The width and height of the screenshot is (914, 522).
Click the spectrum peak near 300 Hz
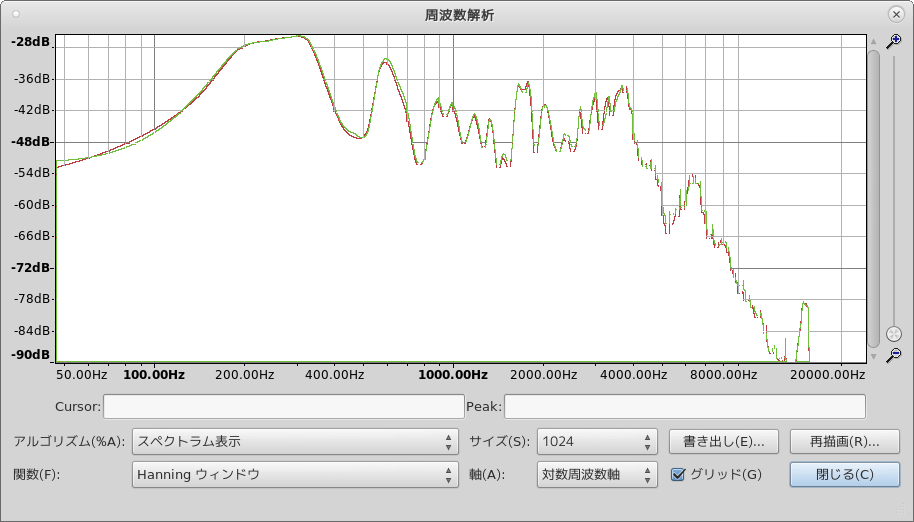300,36
